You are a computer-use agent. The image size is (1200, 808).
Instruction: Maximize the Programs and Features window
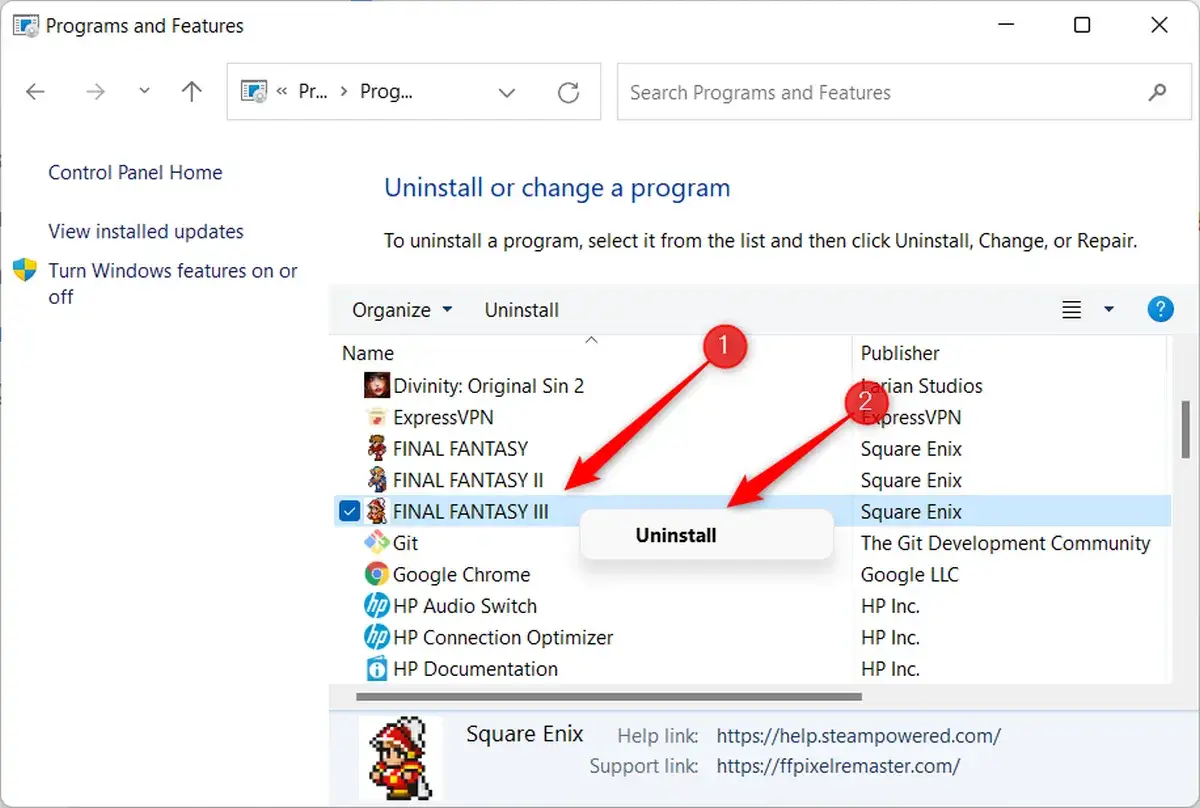1082,26
